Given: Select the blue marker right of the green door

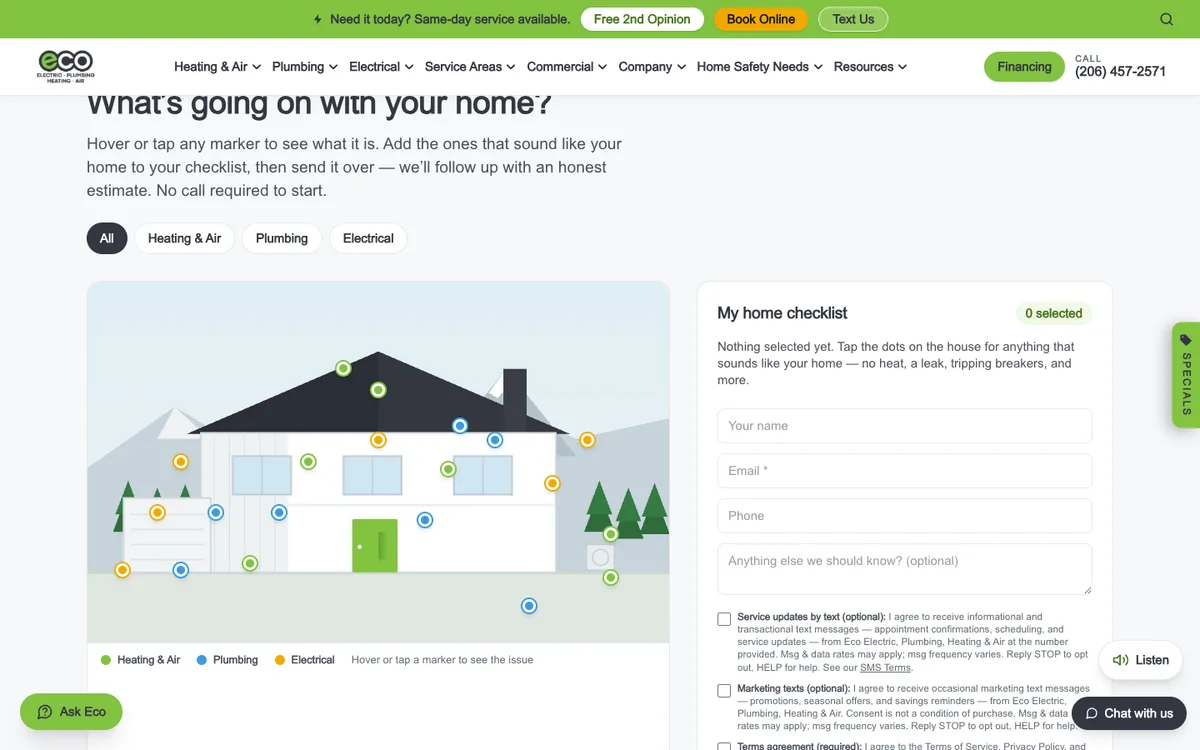Looking at the screenshot, I should point(425,520).
